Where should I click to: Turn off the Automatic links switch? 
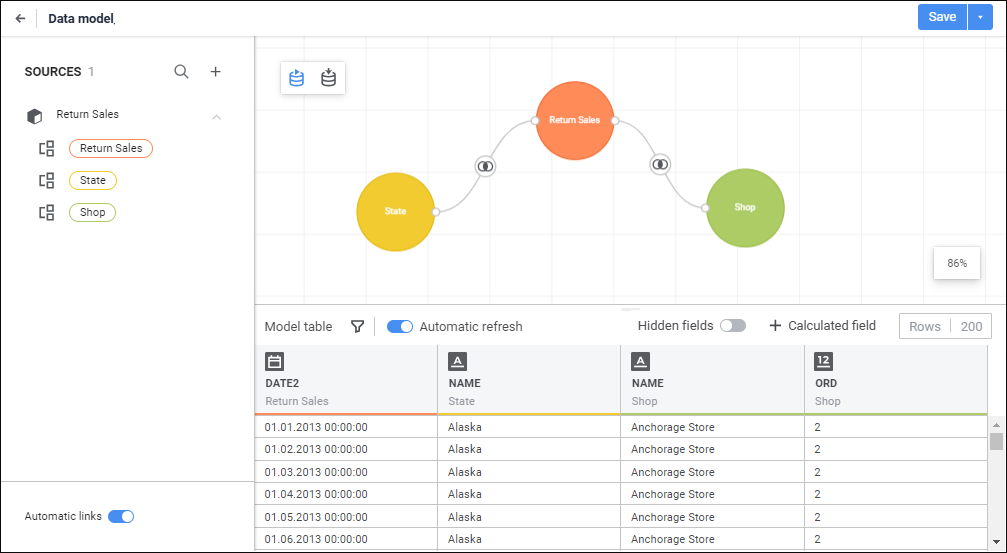[x=121, y=516]
